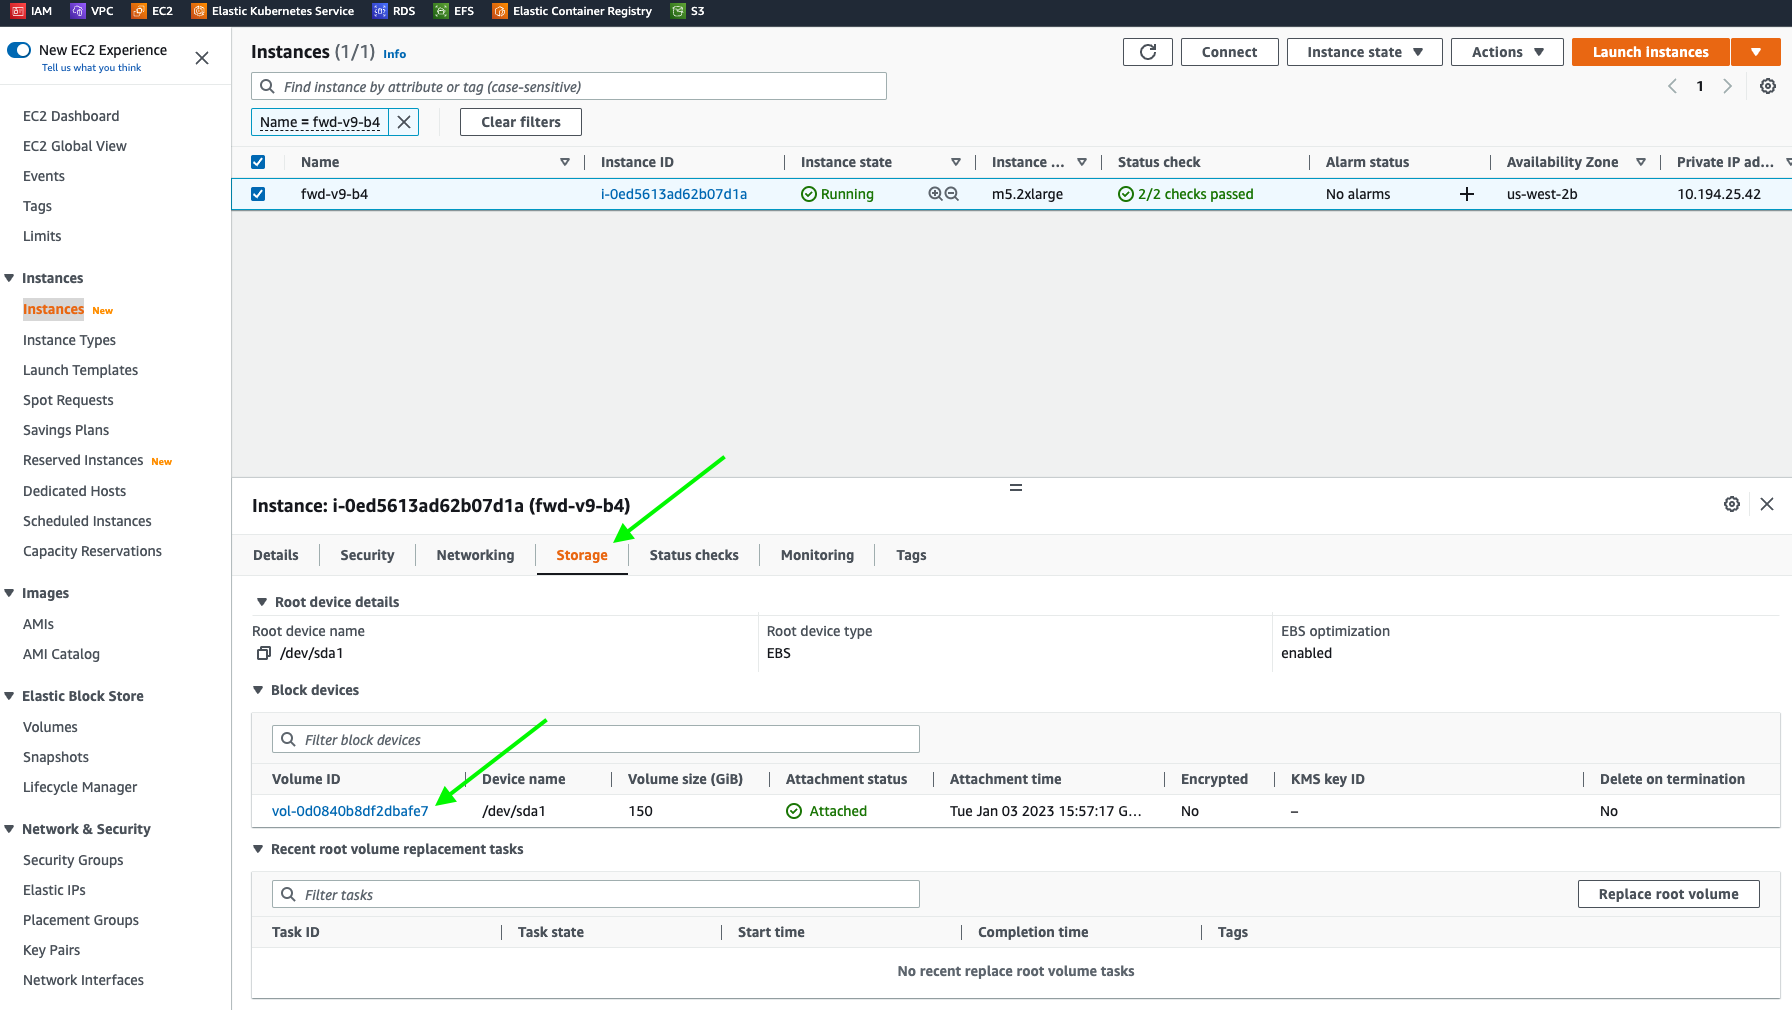Open table preferences gear icon
Screen dimensions: 1792x1010
(1767, 86)
